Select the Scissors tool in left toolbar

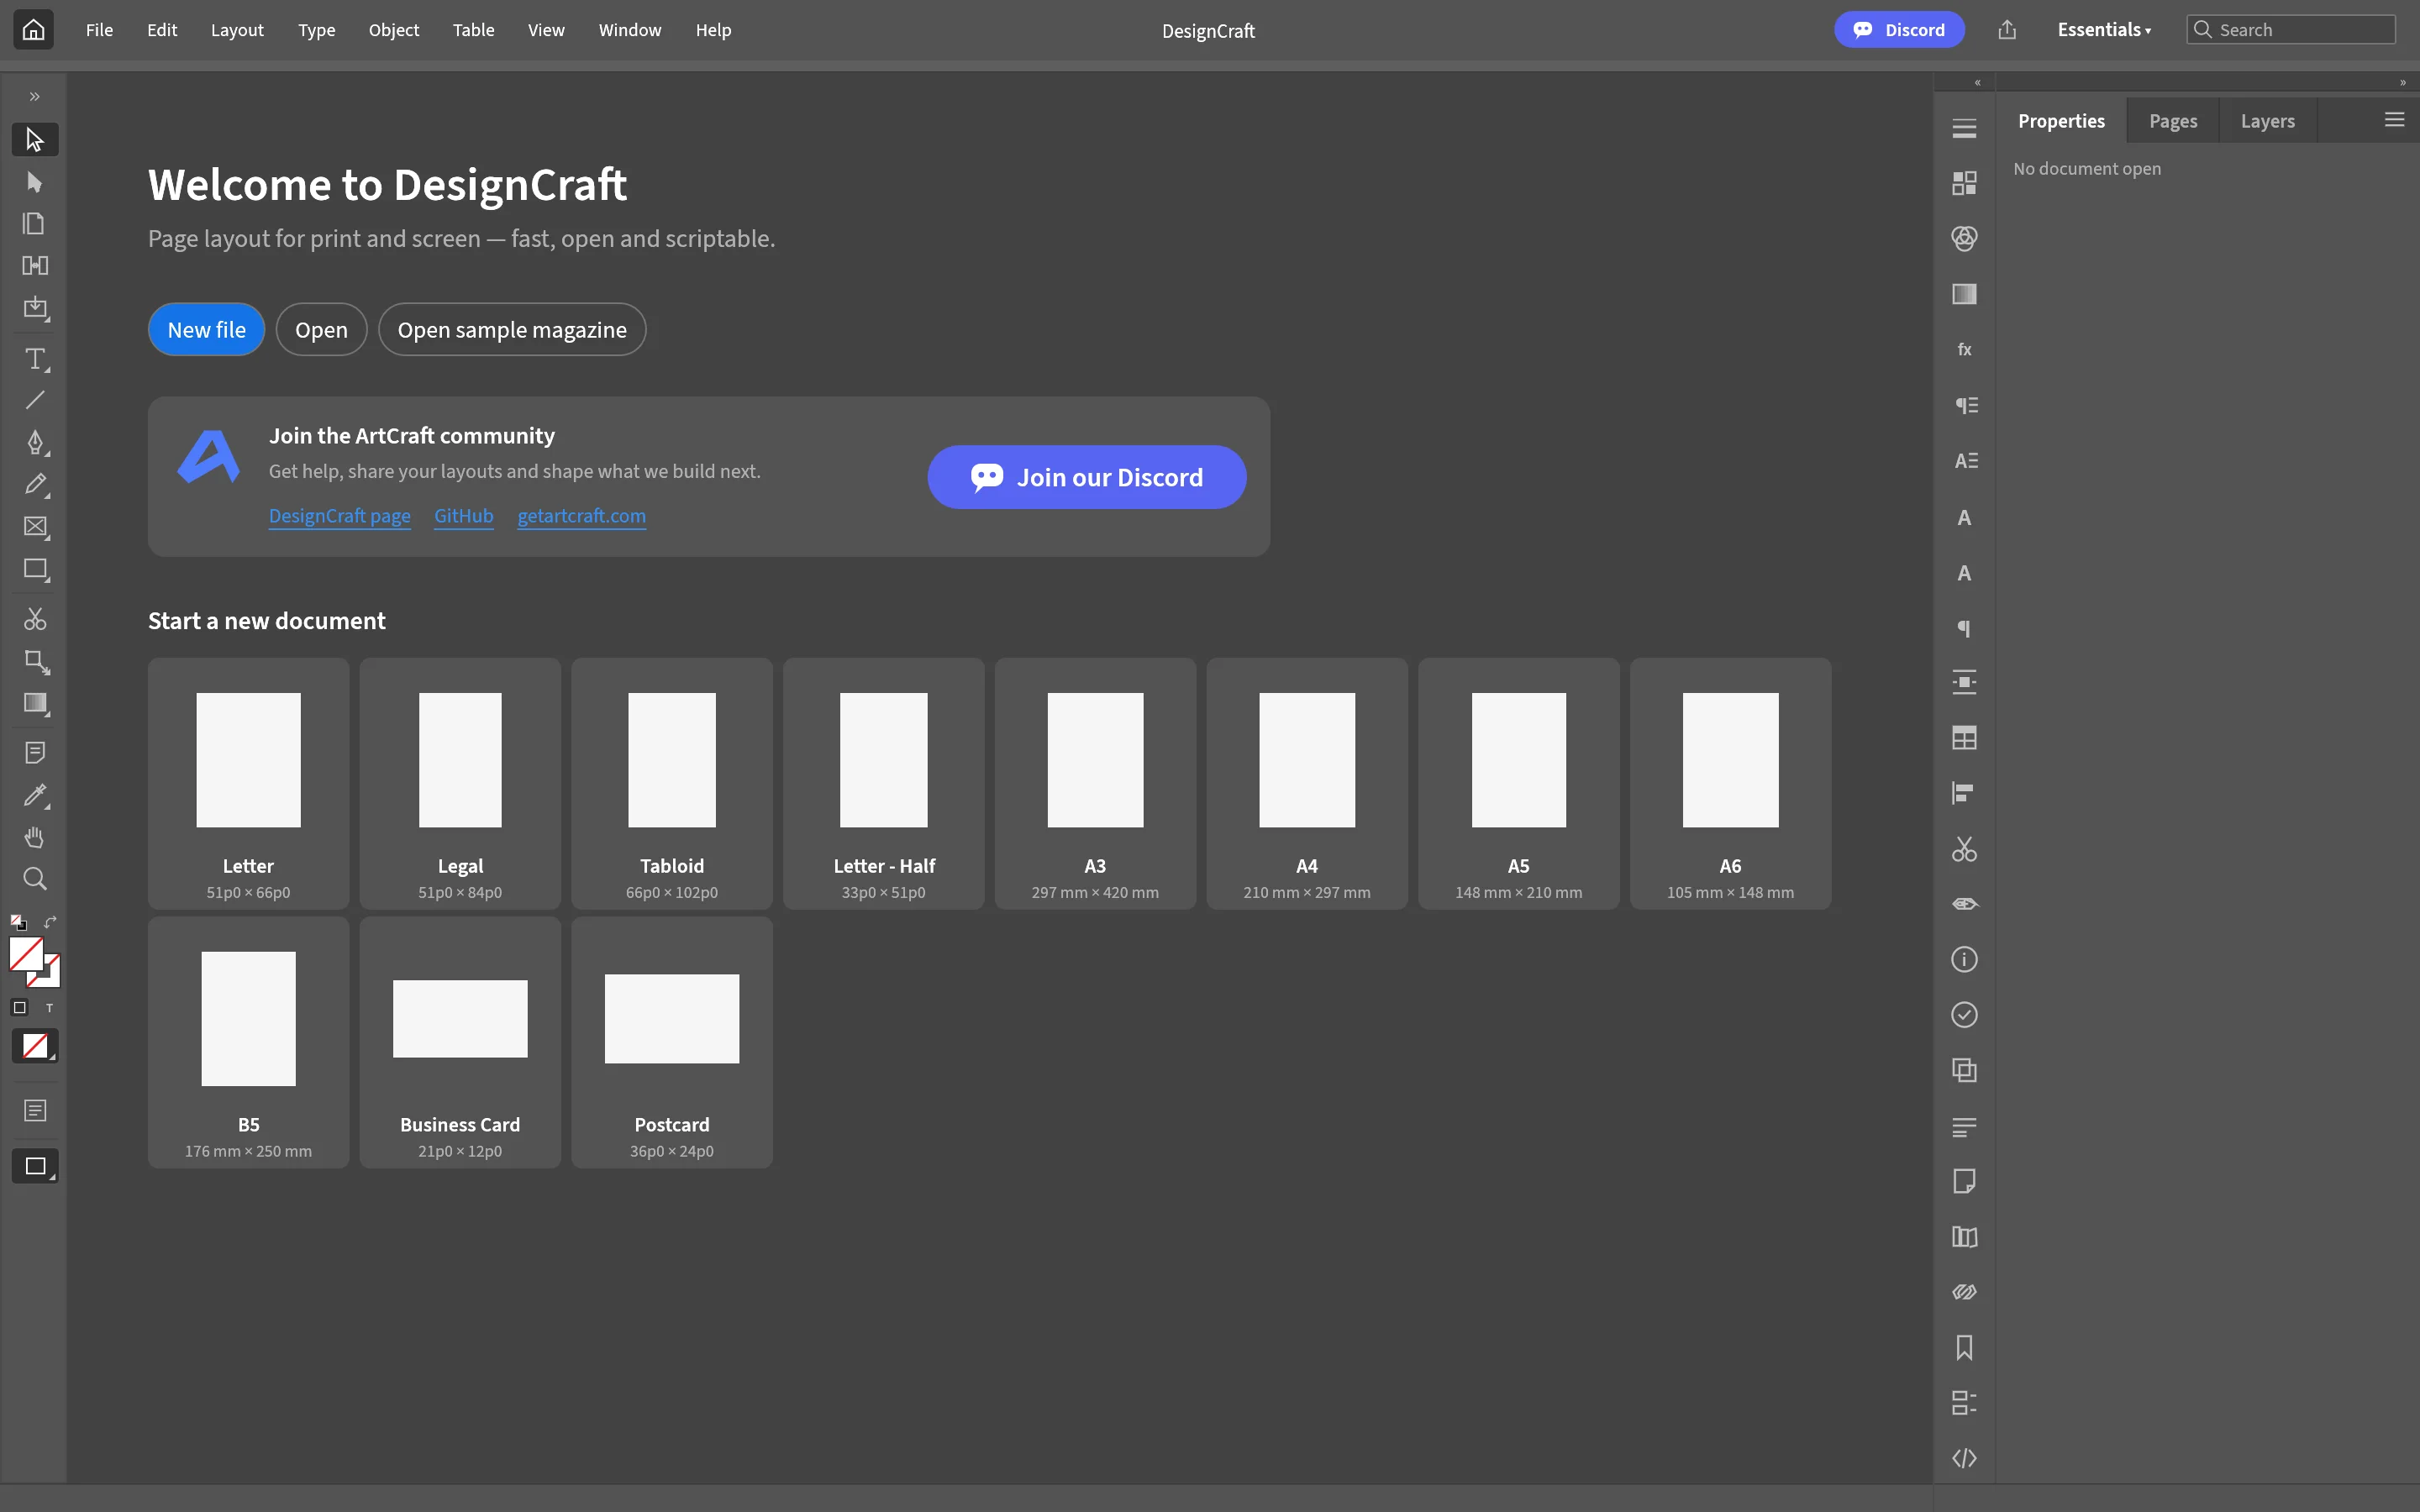click(35, 619)
